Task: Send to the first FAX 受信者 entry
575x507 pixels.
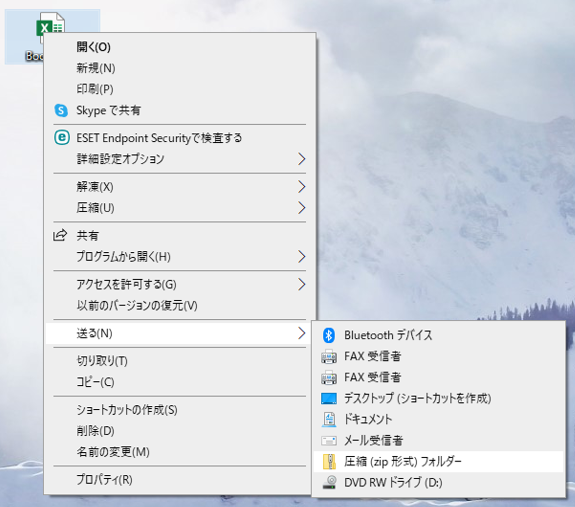Action: (439, 356)
